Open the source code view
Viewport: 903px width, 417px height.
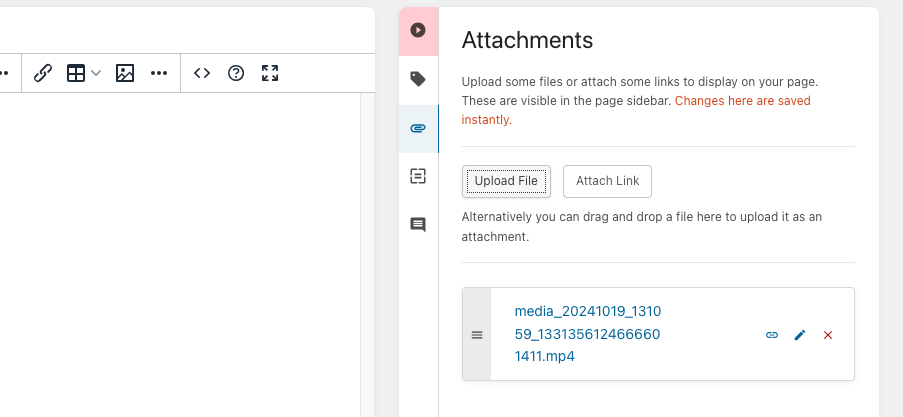pyautogui.click(x=202, y=73)
